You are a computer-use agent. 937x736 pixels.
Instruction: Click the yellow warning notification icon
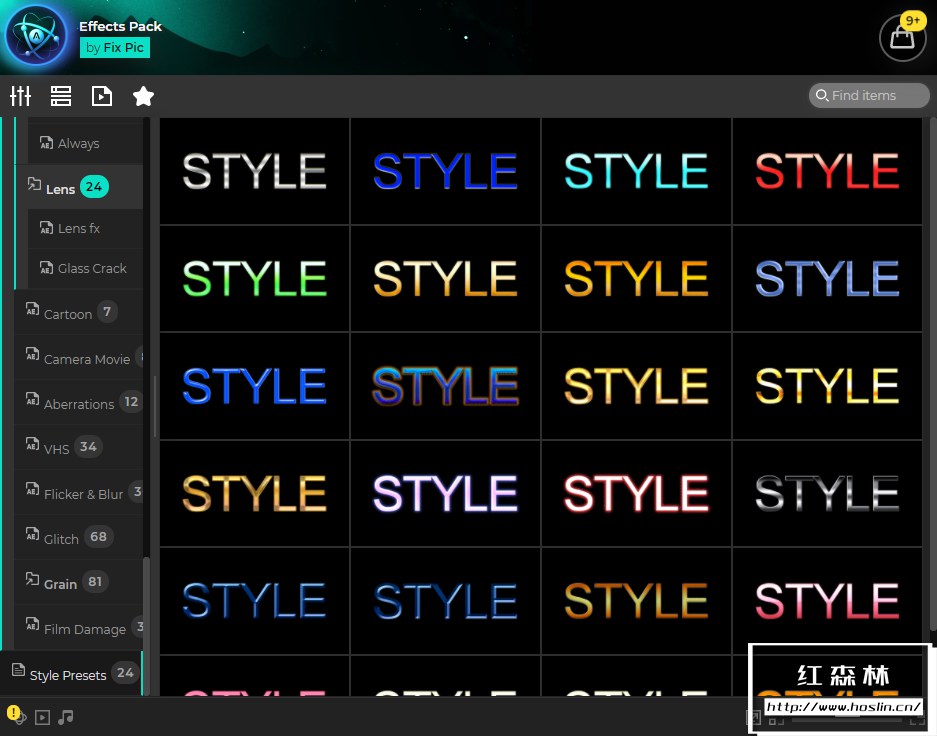[x=13, y=713]
